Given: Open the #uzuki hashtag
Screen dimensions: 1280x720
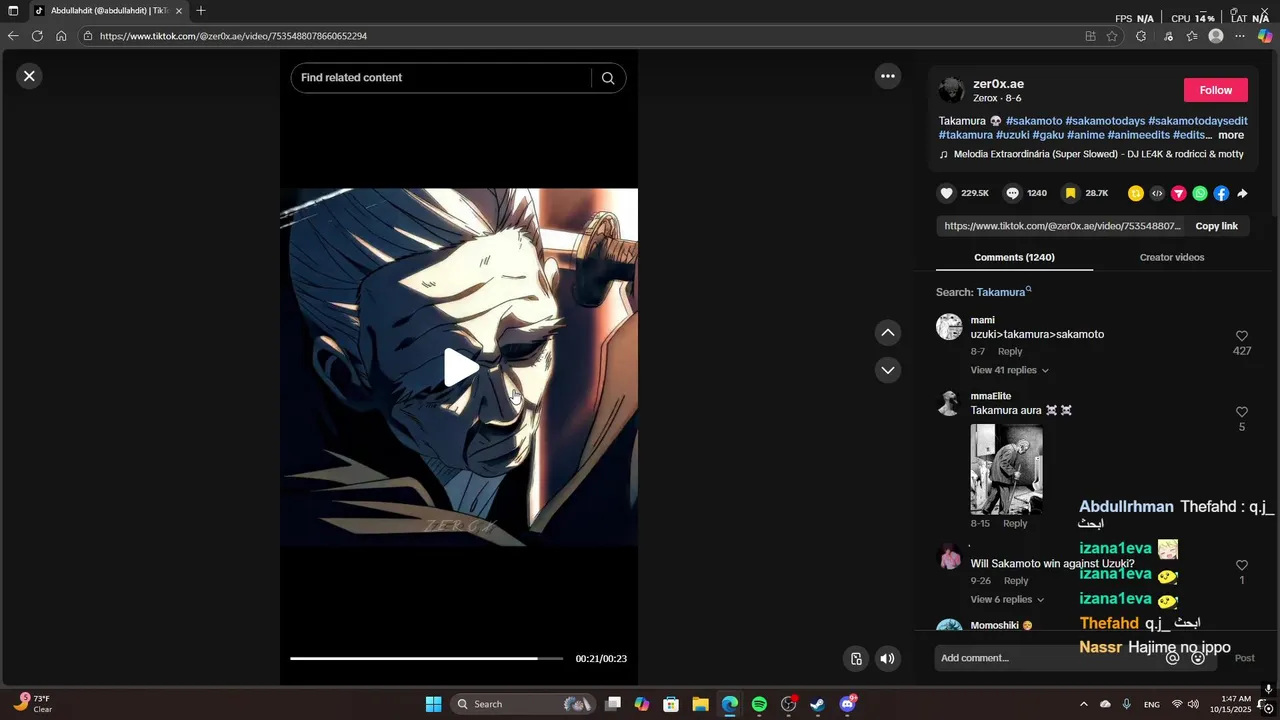Looking at the screenshot, I should click(x=1013, y=135).
